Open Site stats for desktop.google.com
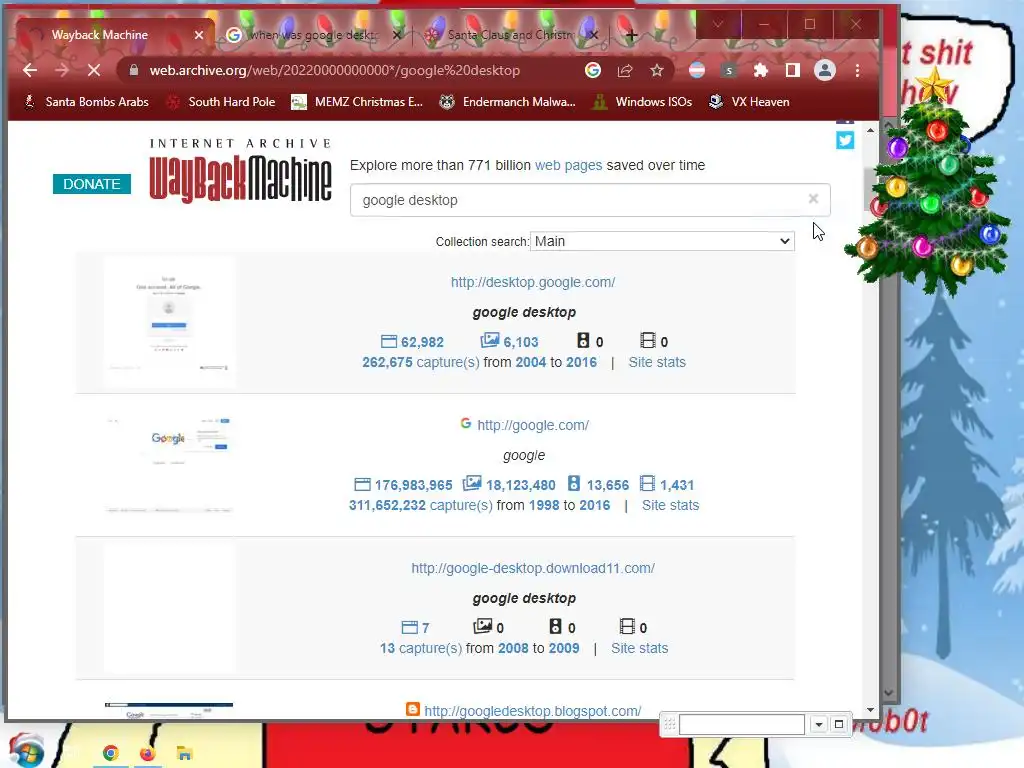1024x768 pixels. click(657, 362)
